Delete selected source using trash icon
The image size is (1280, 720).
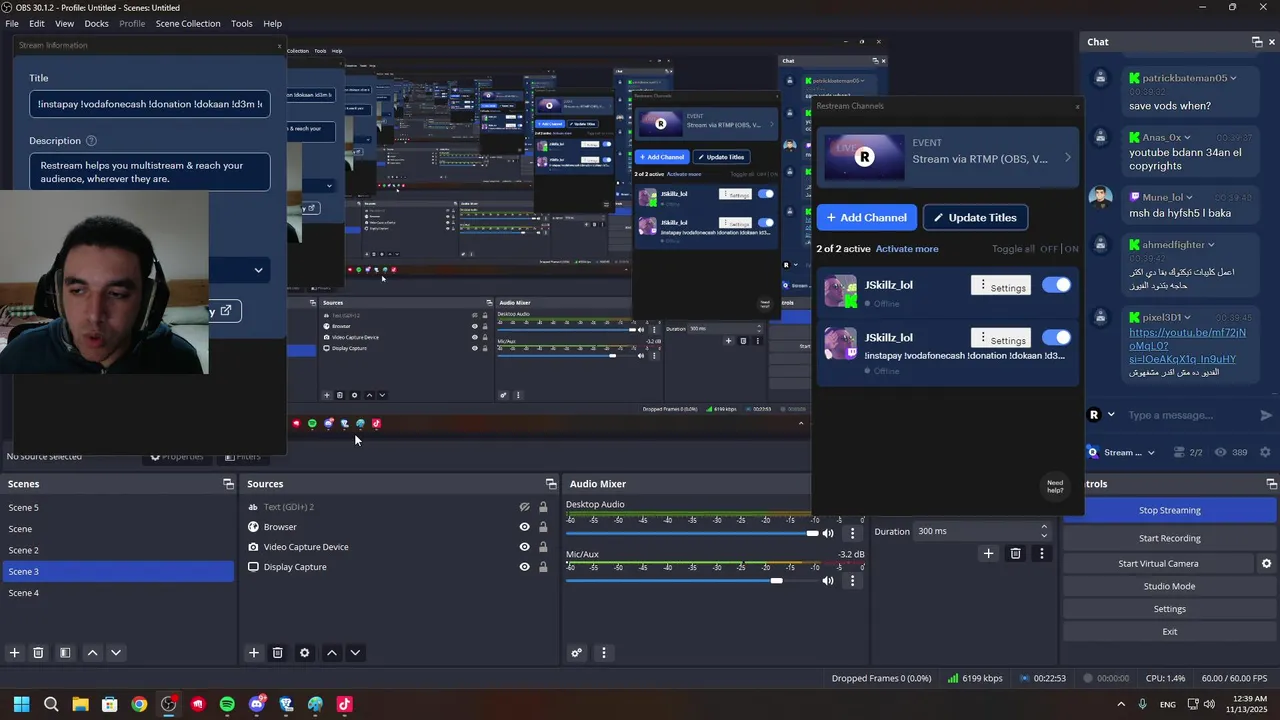click(278, 653)
